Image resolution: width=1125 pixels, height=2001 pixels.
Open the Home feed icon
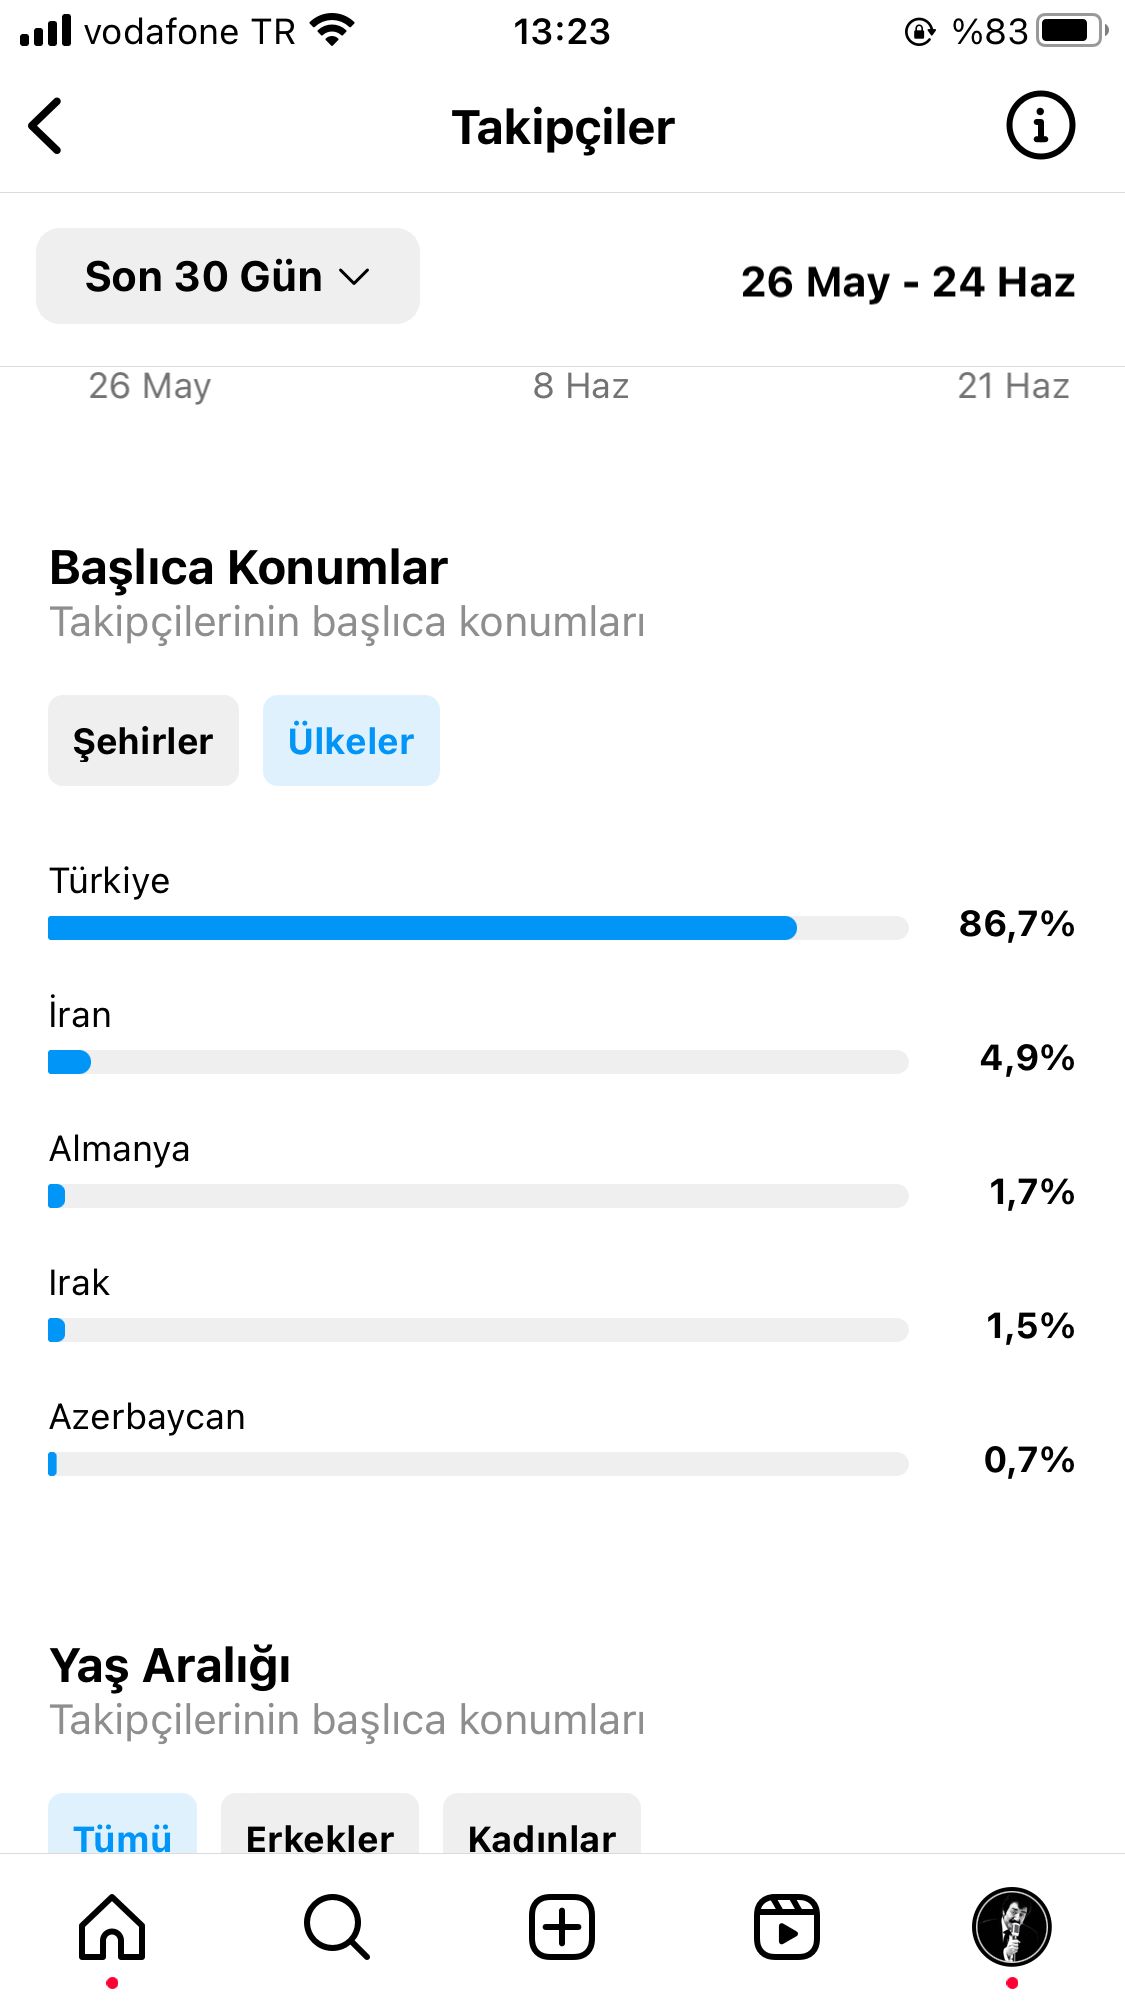112,1927
